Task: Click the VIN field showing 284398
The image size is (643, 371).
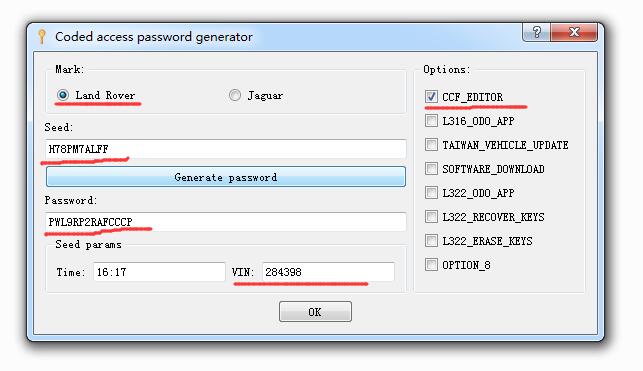Action: tap(328, 272)
